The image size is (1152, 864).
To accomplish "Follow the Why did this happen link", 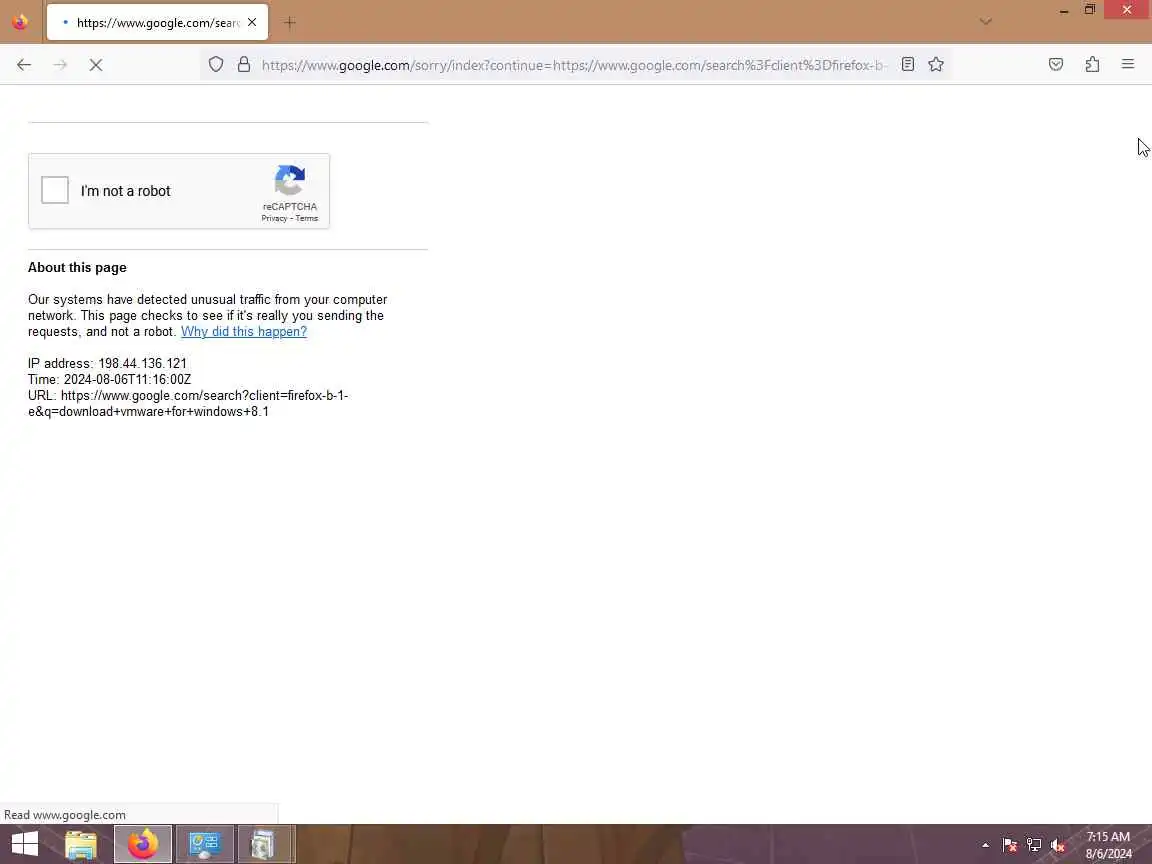I will coord(244,331).
